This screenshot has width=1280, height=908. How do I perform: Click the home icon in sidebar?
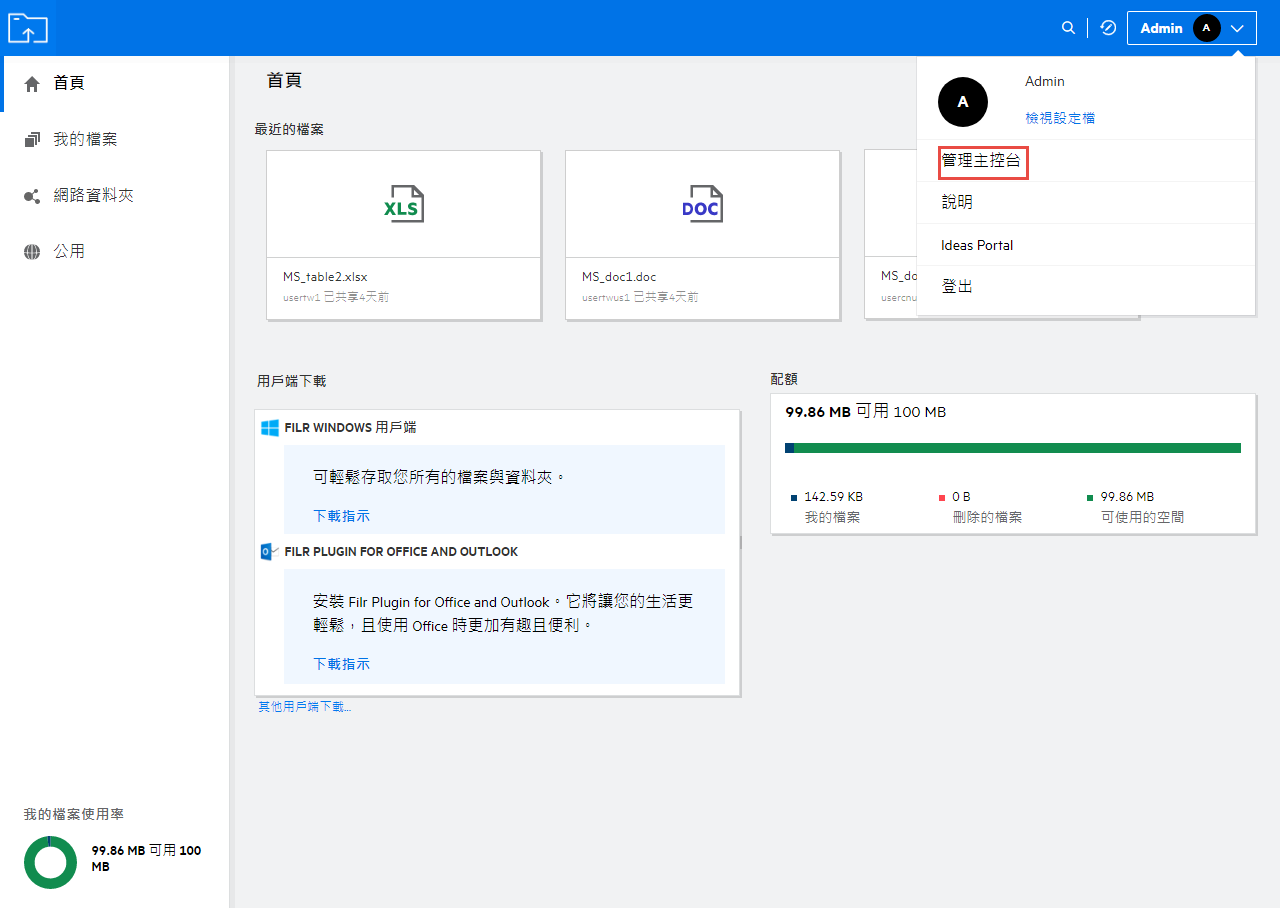[32, 84]
